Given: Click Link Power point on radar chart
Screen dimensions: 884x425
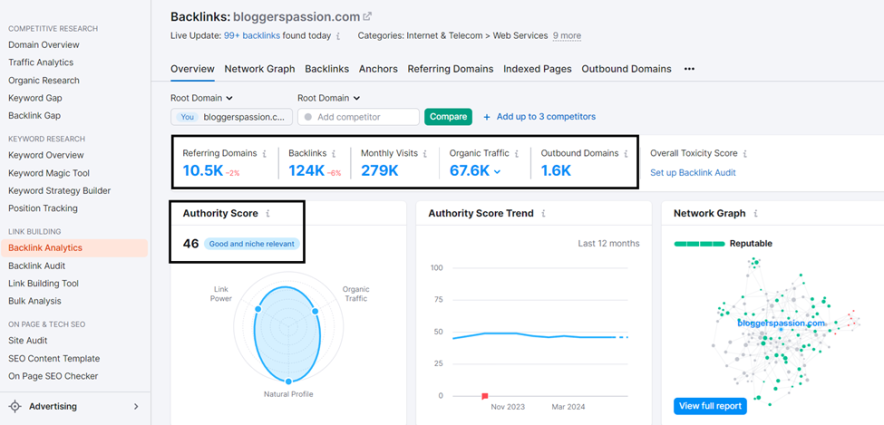Looking at the screenshot, I should [x=258, y=309].
